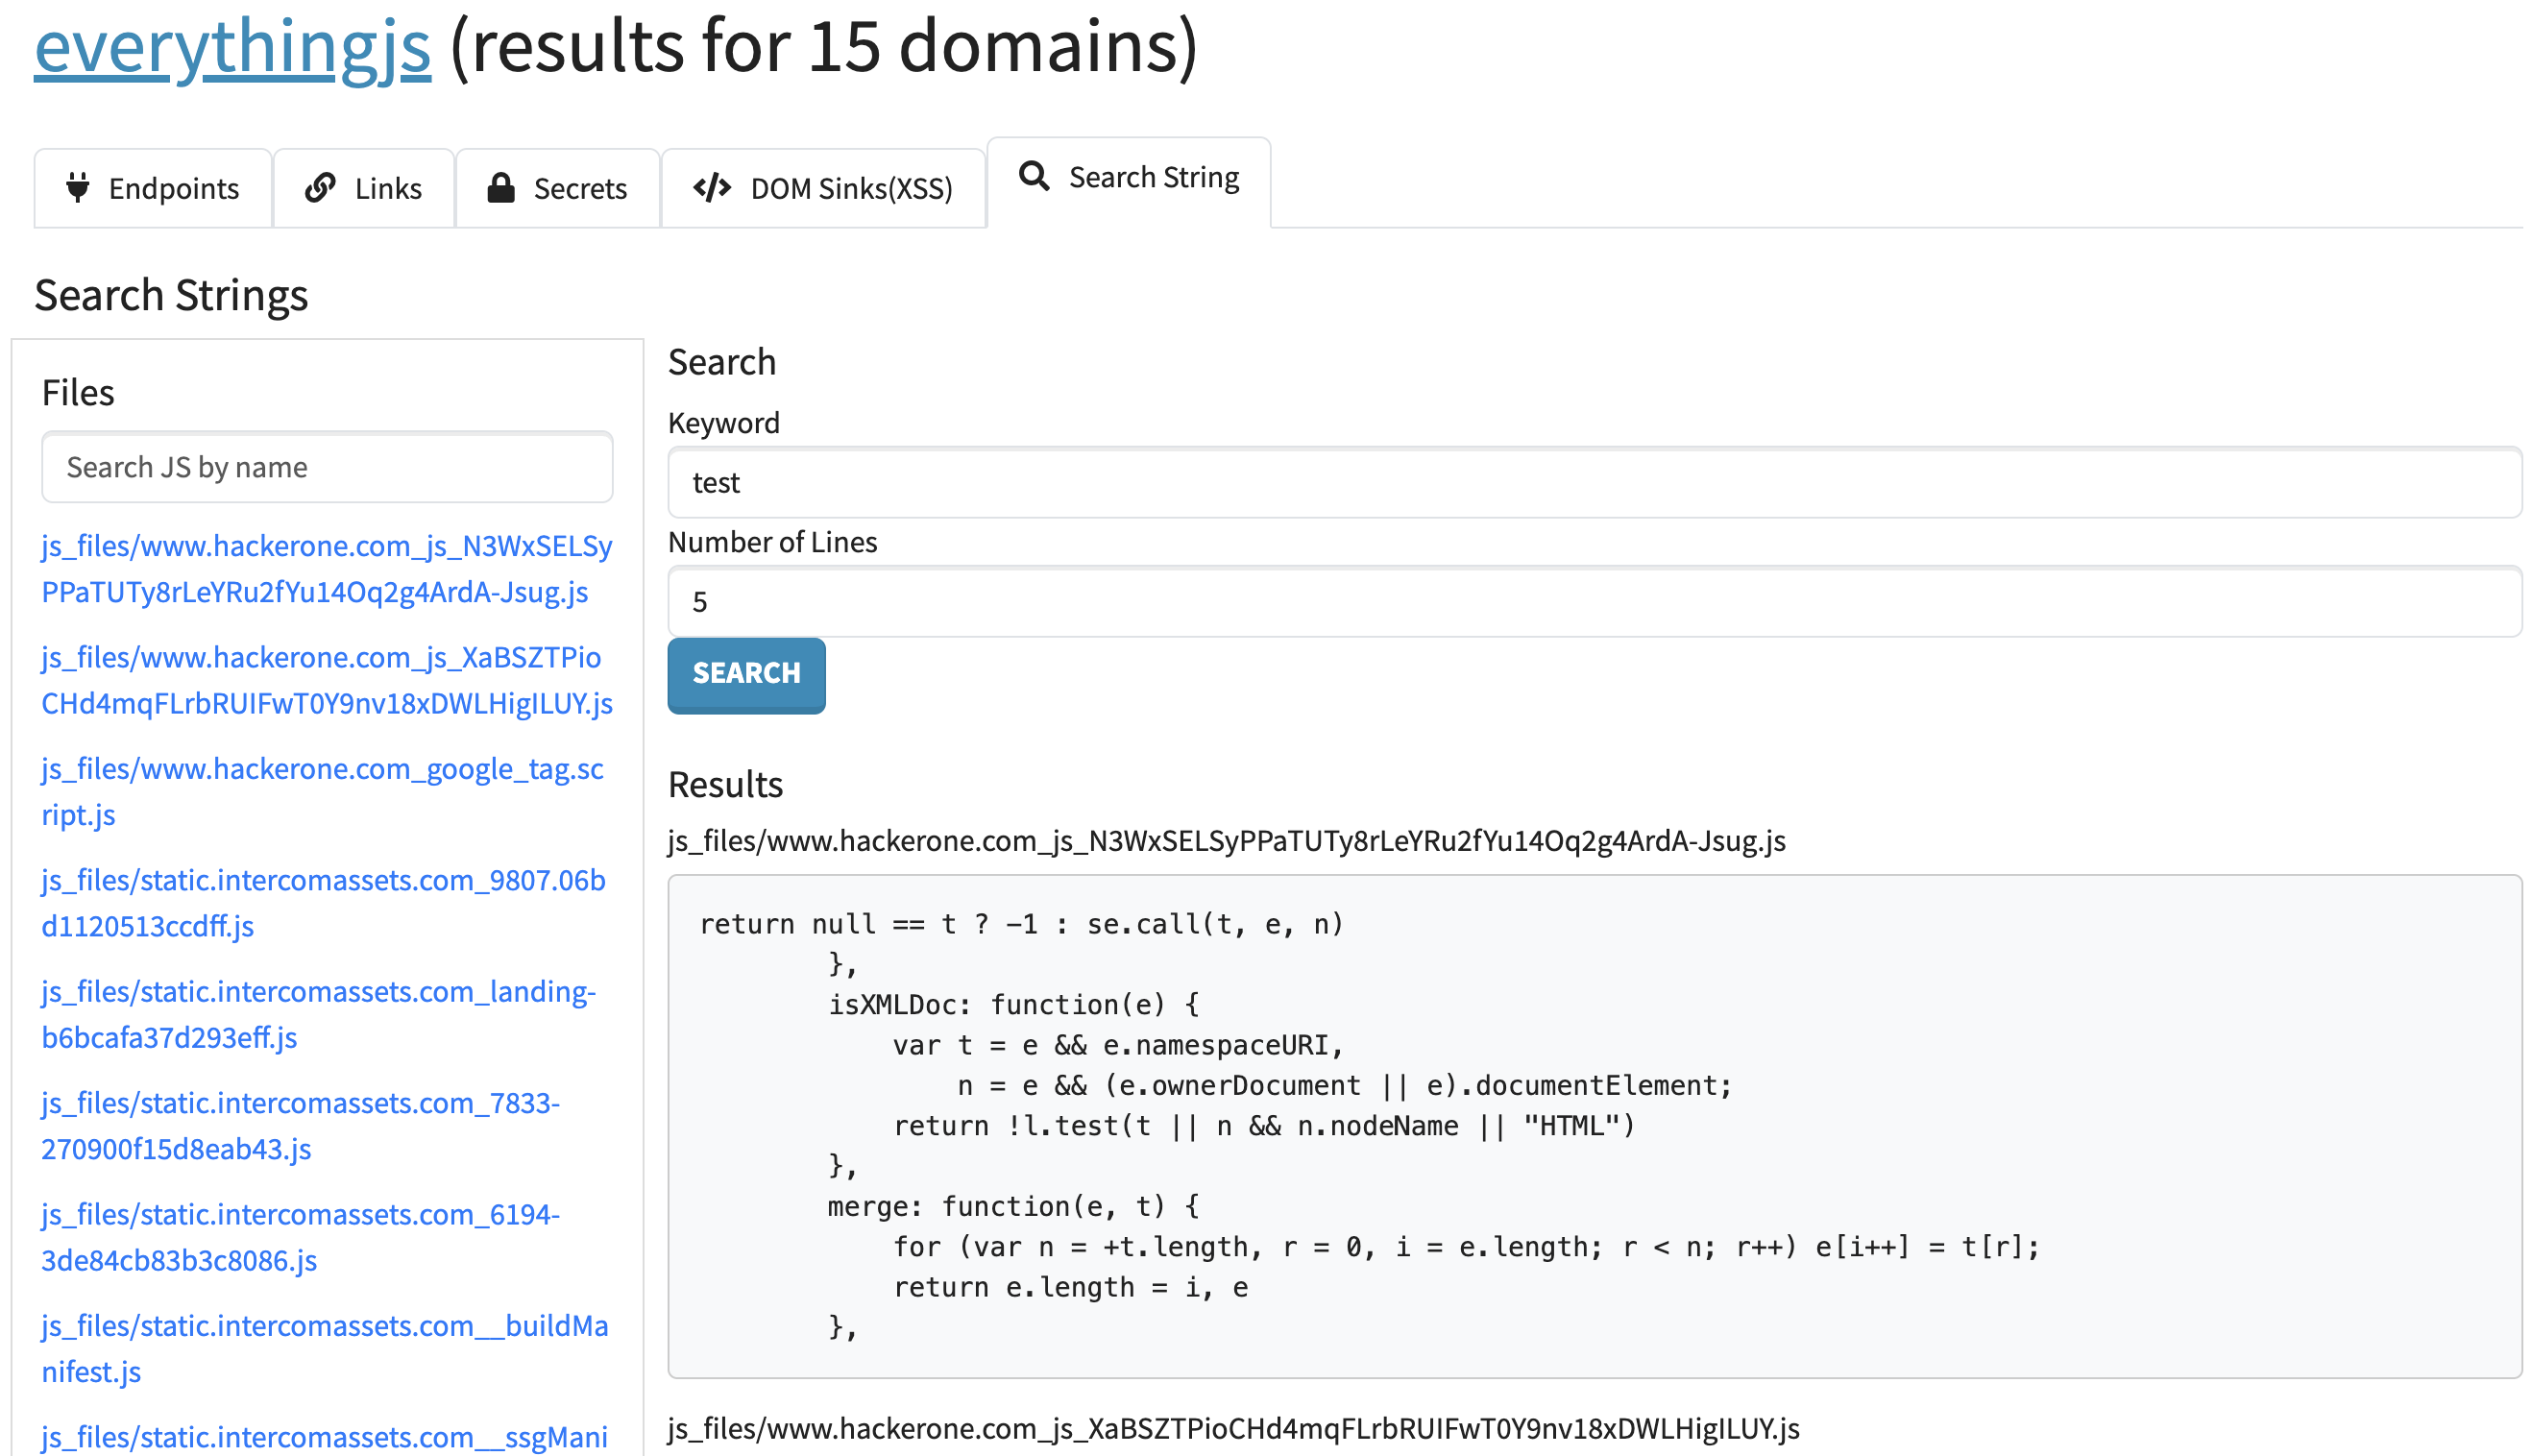2532x1456 pixels.
Task: Click the padlock icon on Secrets tab
Action: pyautogui.click(x=501, y=187)
